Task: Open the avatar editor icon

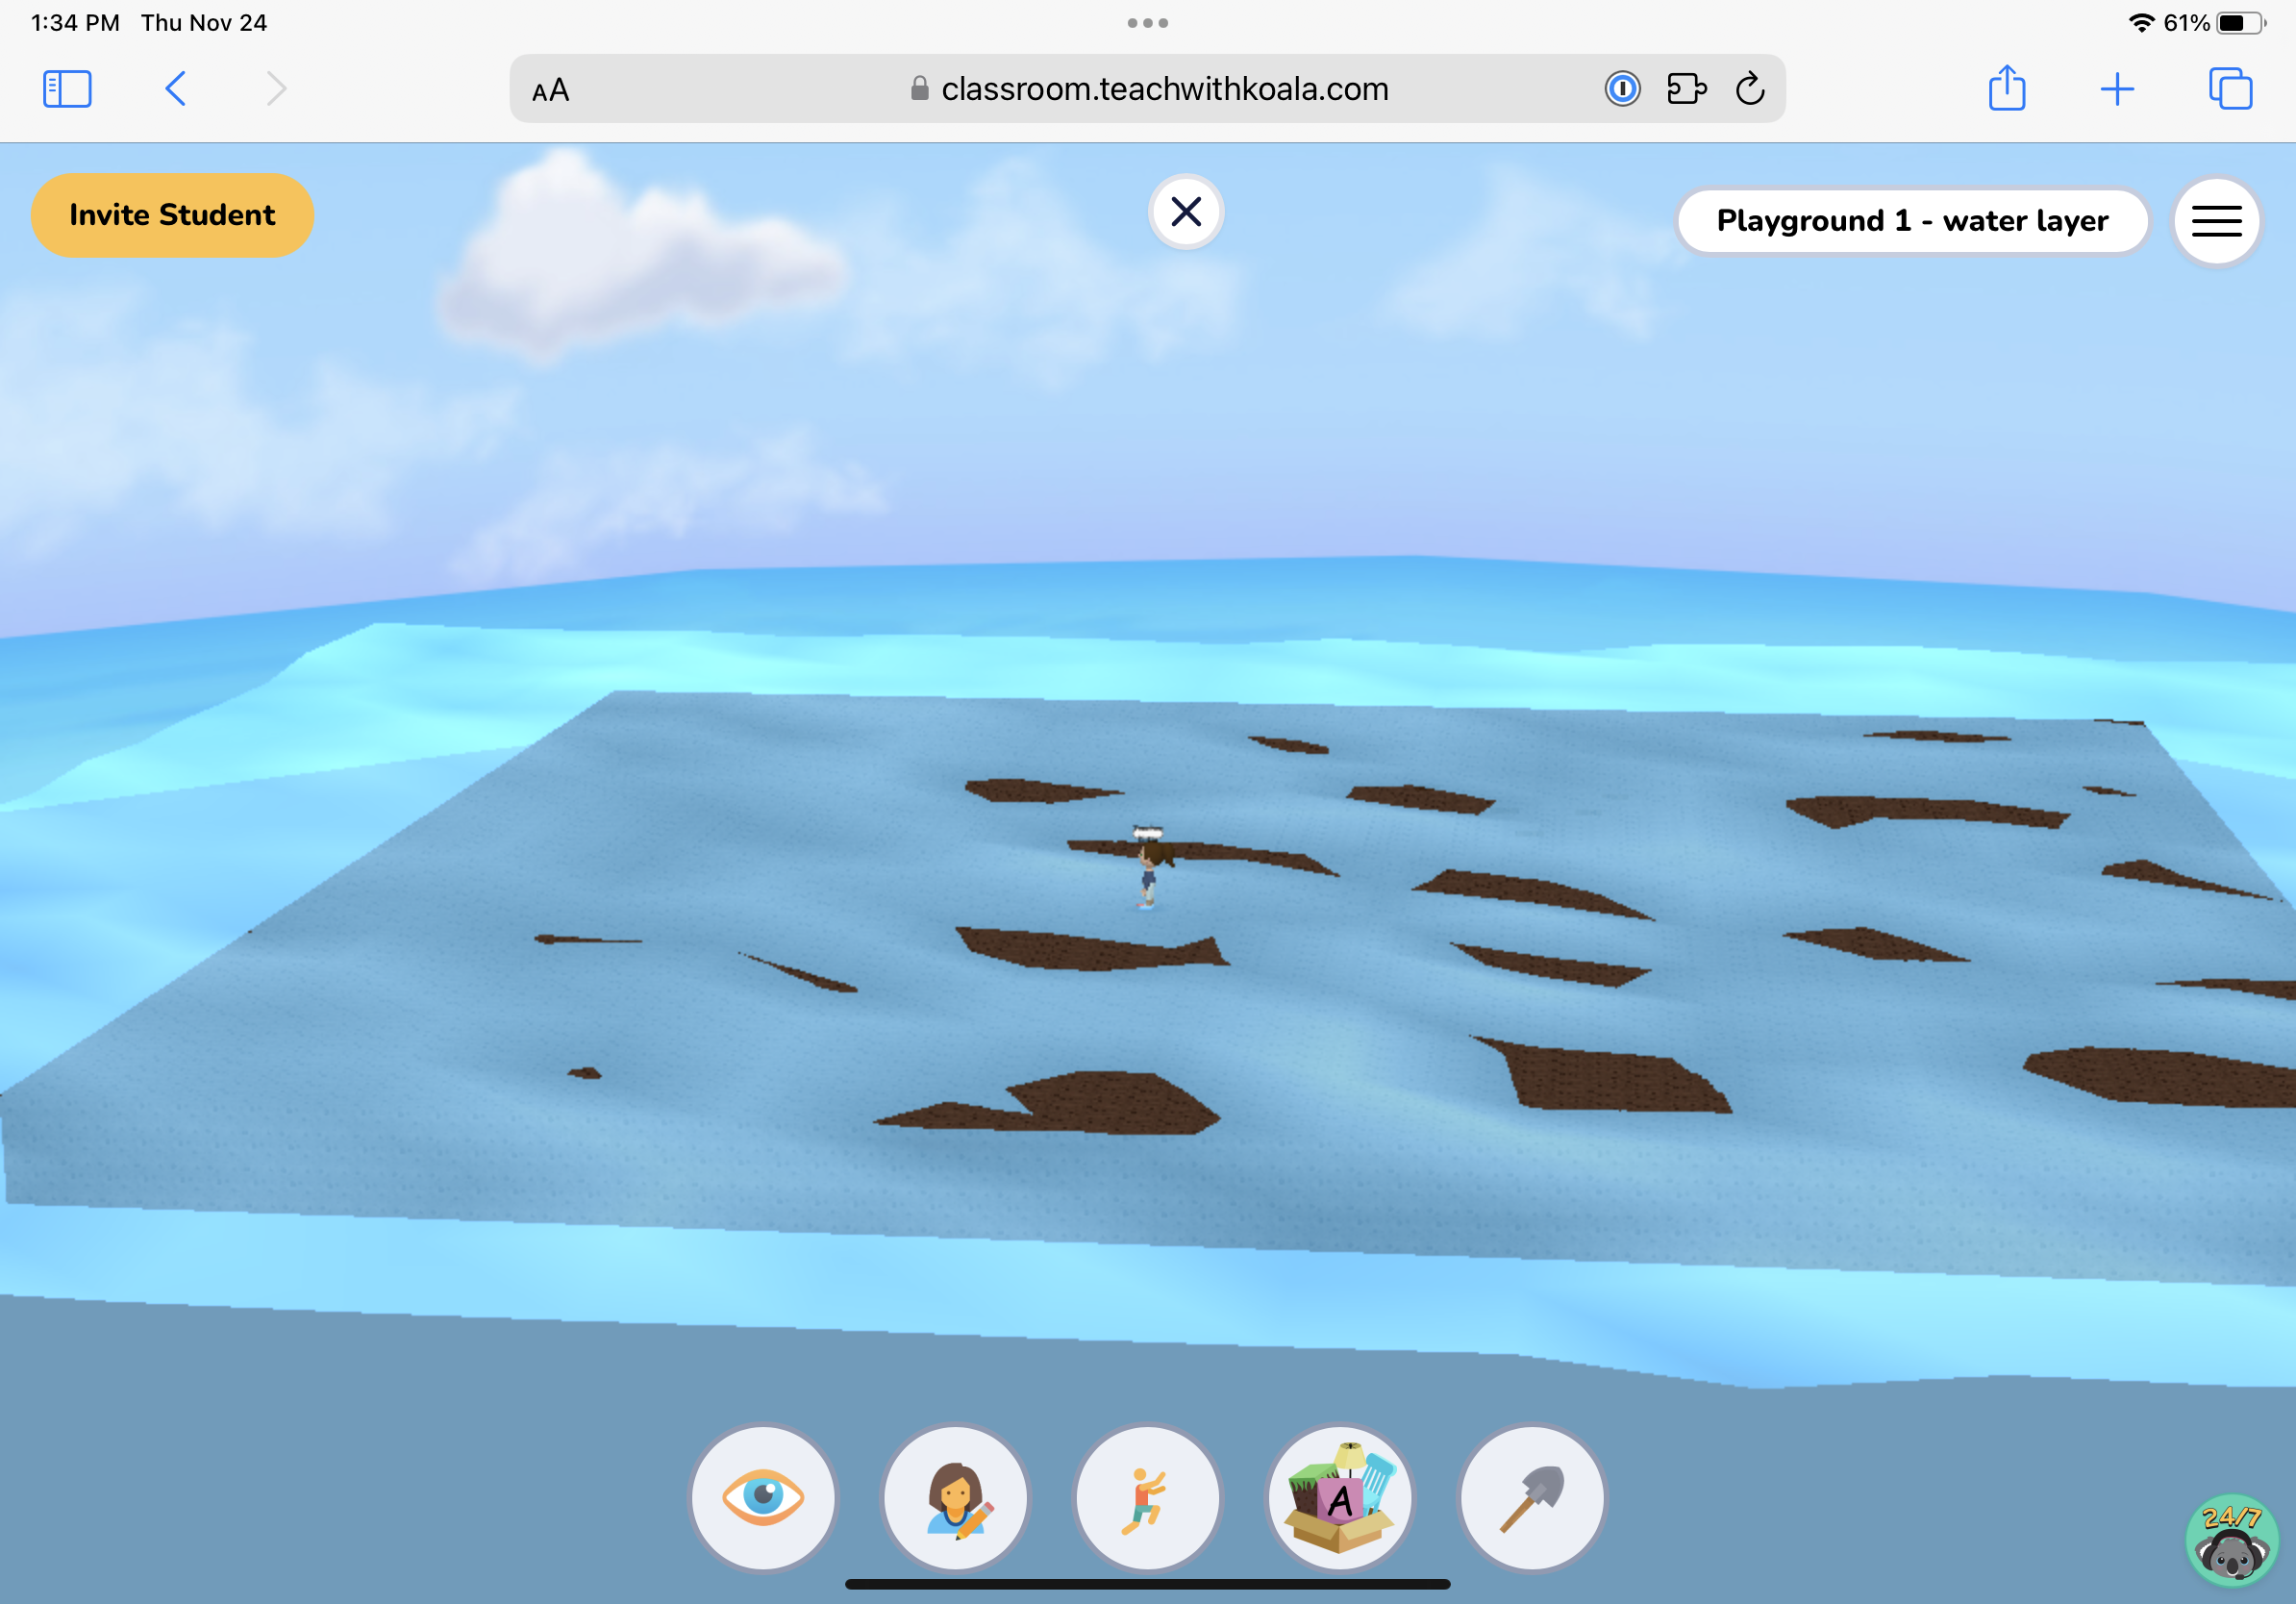Action: 955,1497
